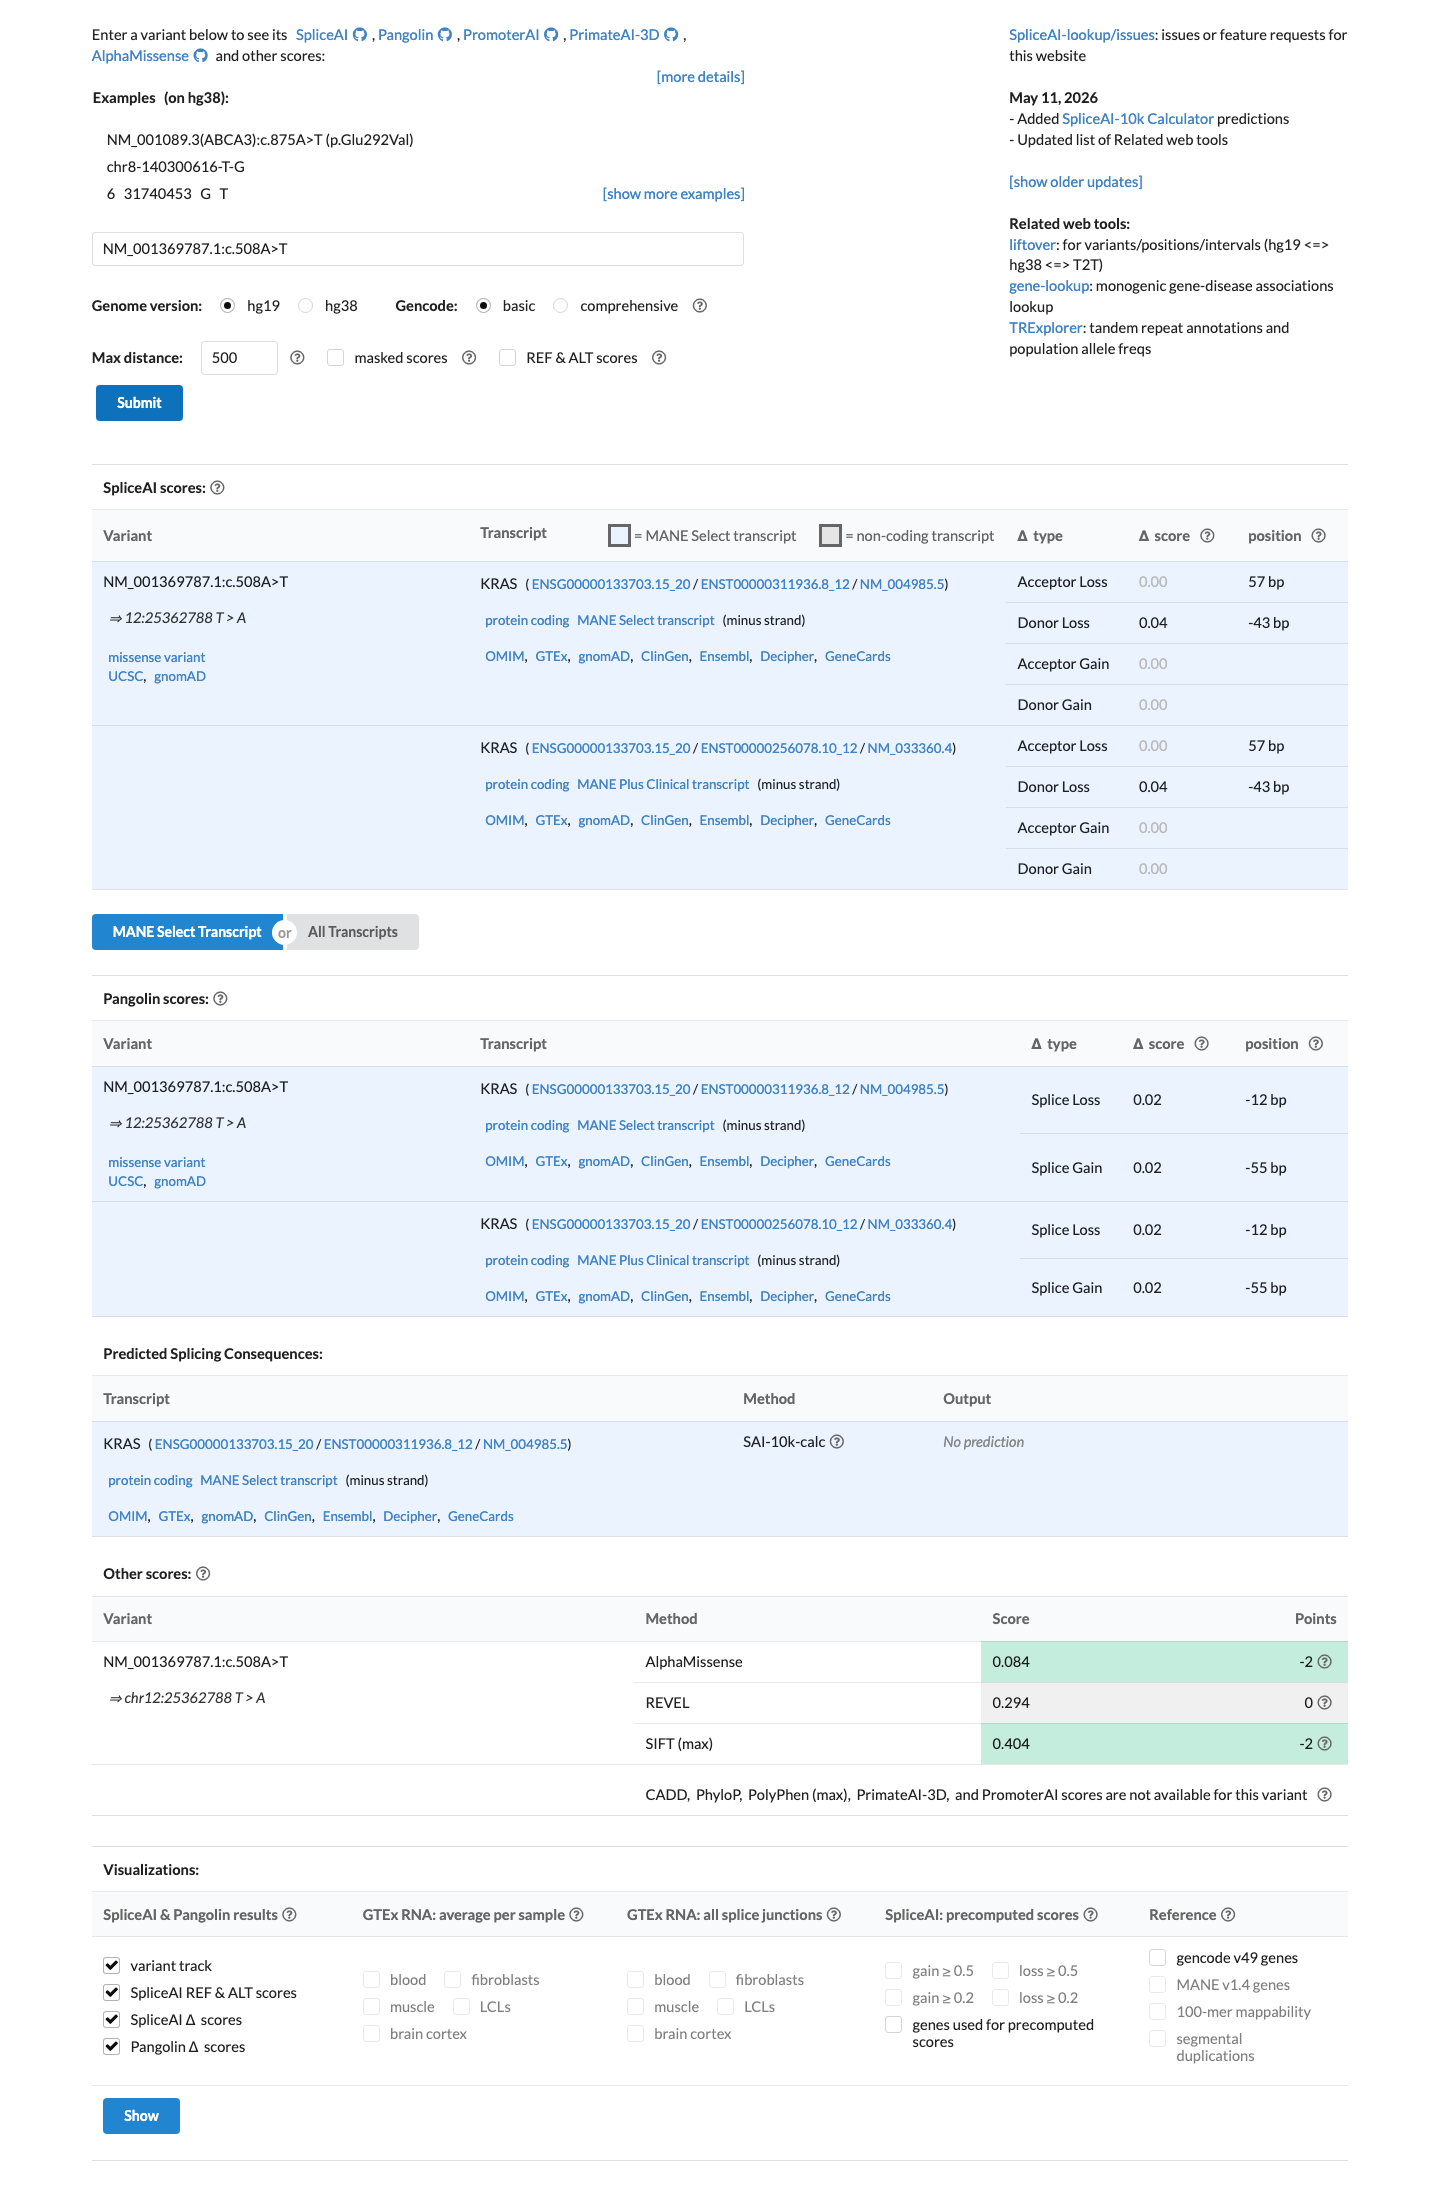
Task: Enable the masked scores checkbox
Action: coord(336,358)
